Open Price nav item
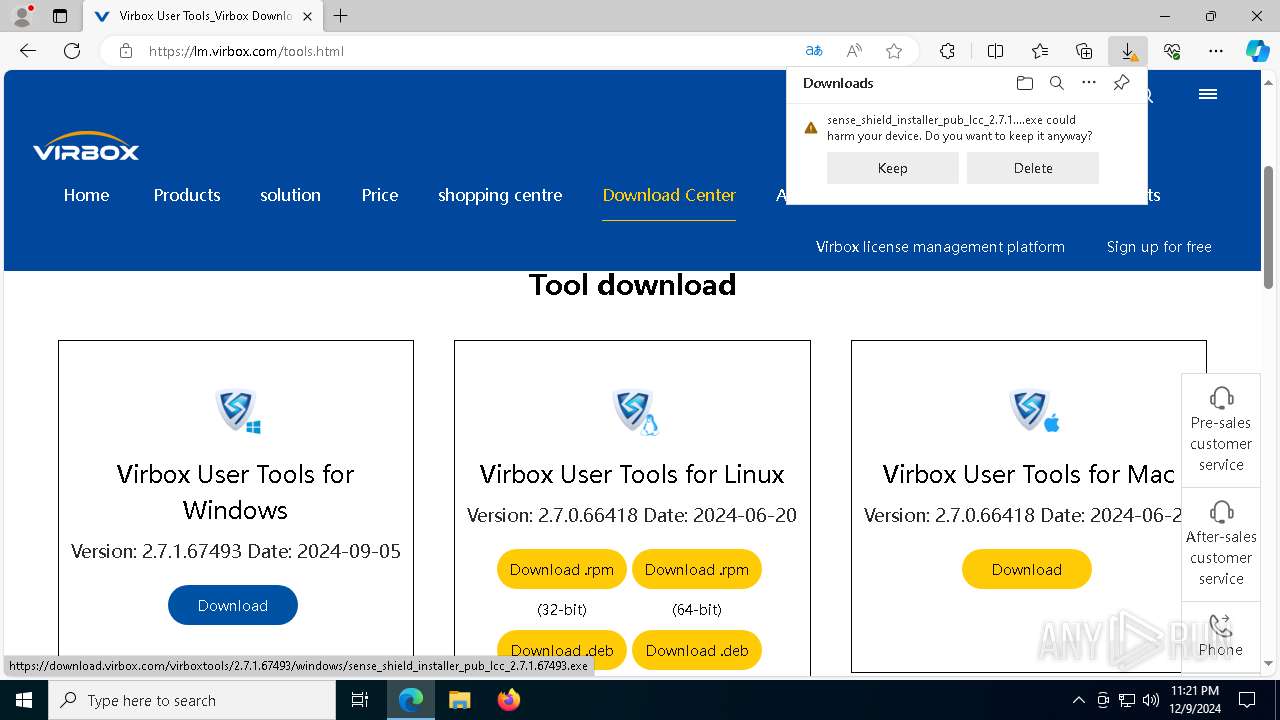The width and height of the screenshot is (1280, 720). pyautogui.click(x=380, y=195)
